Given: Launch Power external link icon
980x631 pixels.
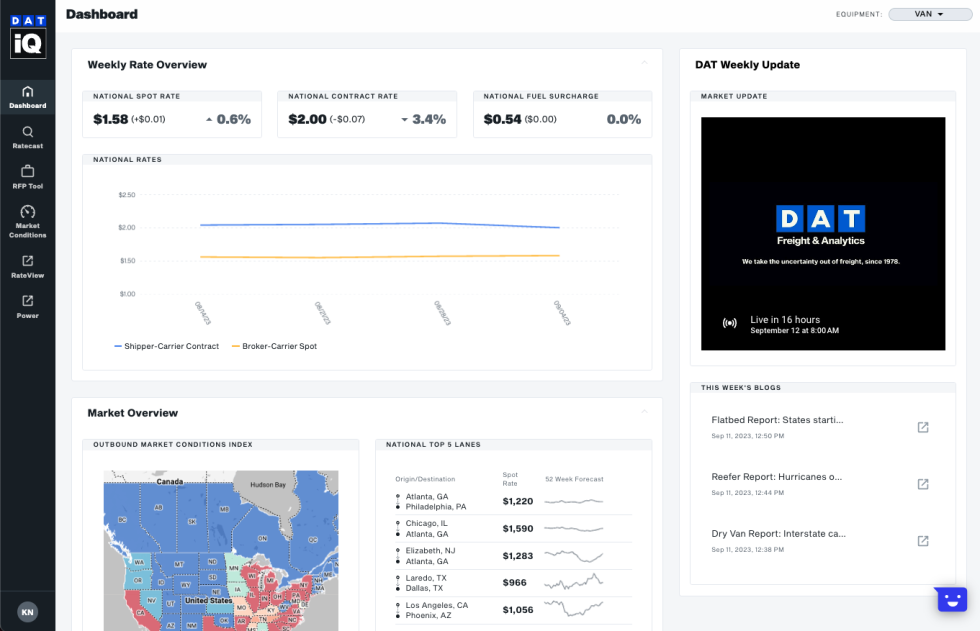Looking at the screenshot, I should point(27,301).
